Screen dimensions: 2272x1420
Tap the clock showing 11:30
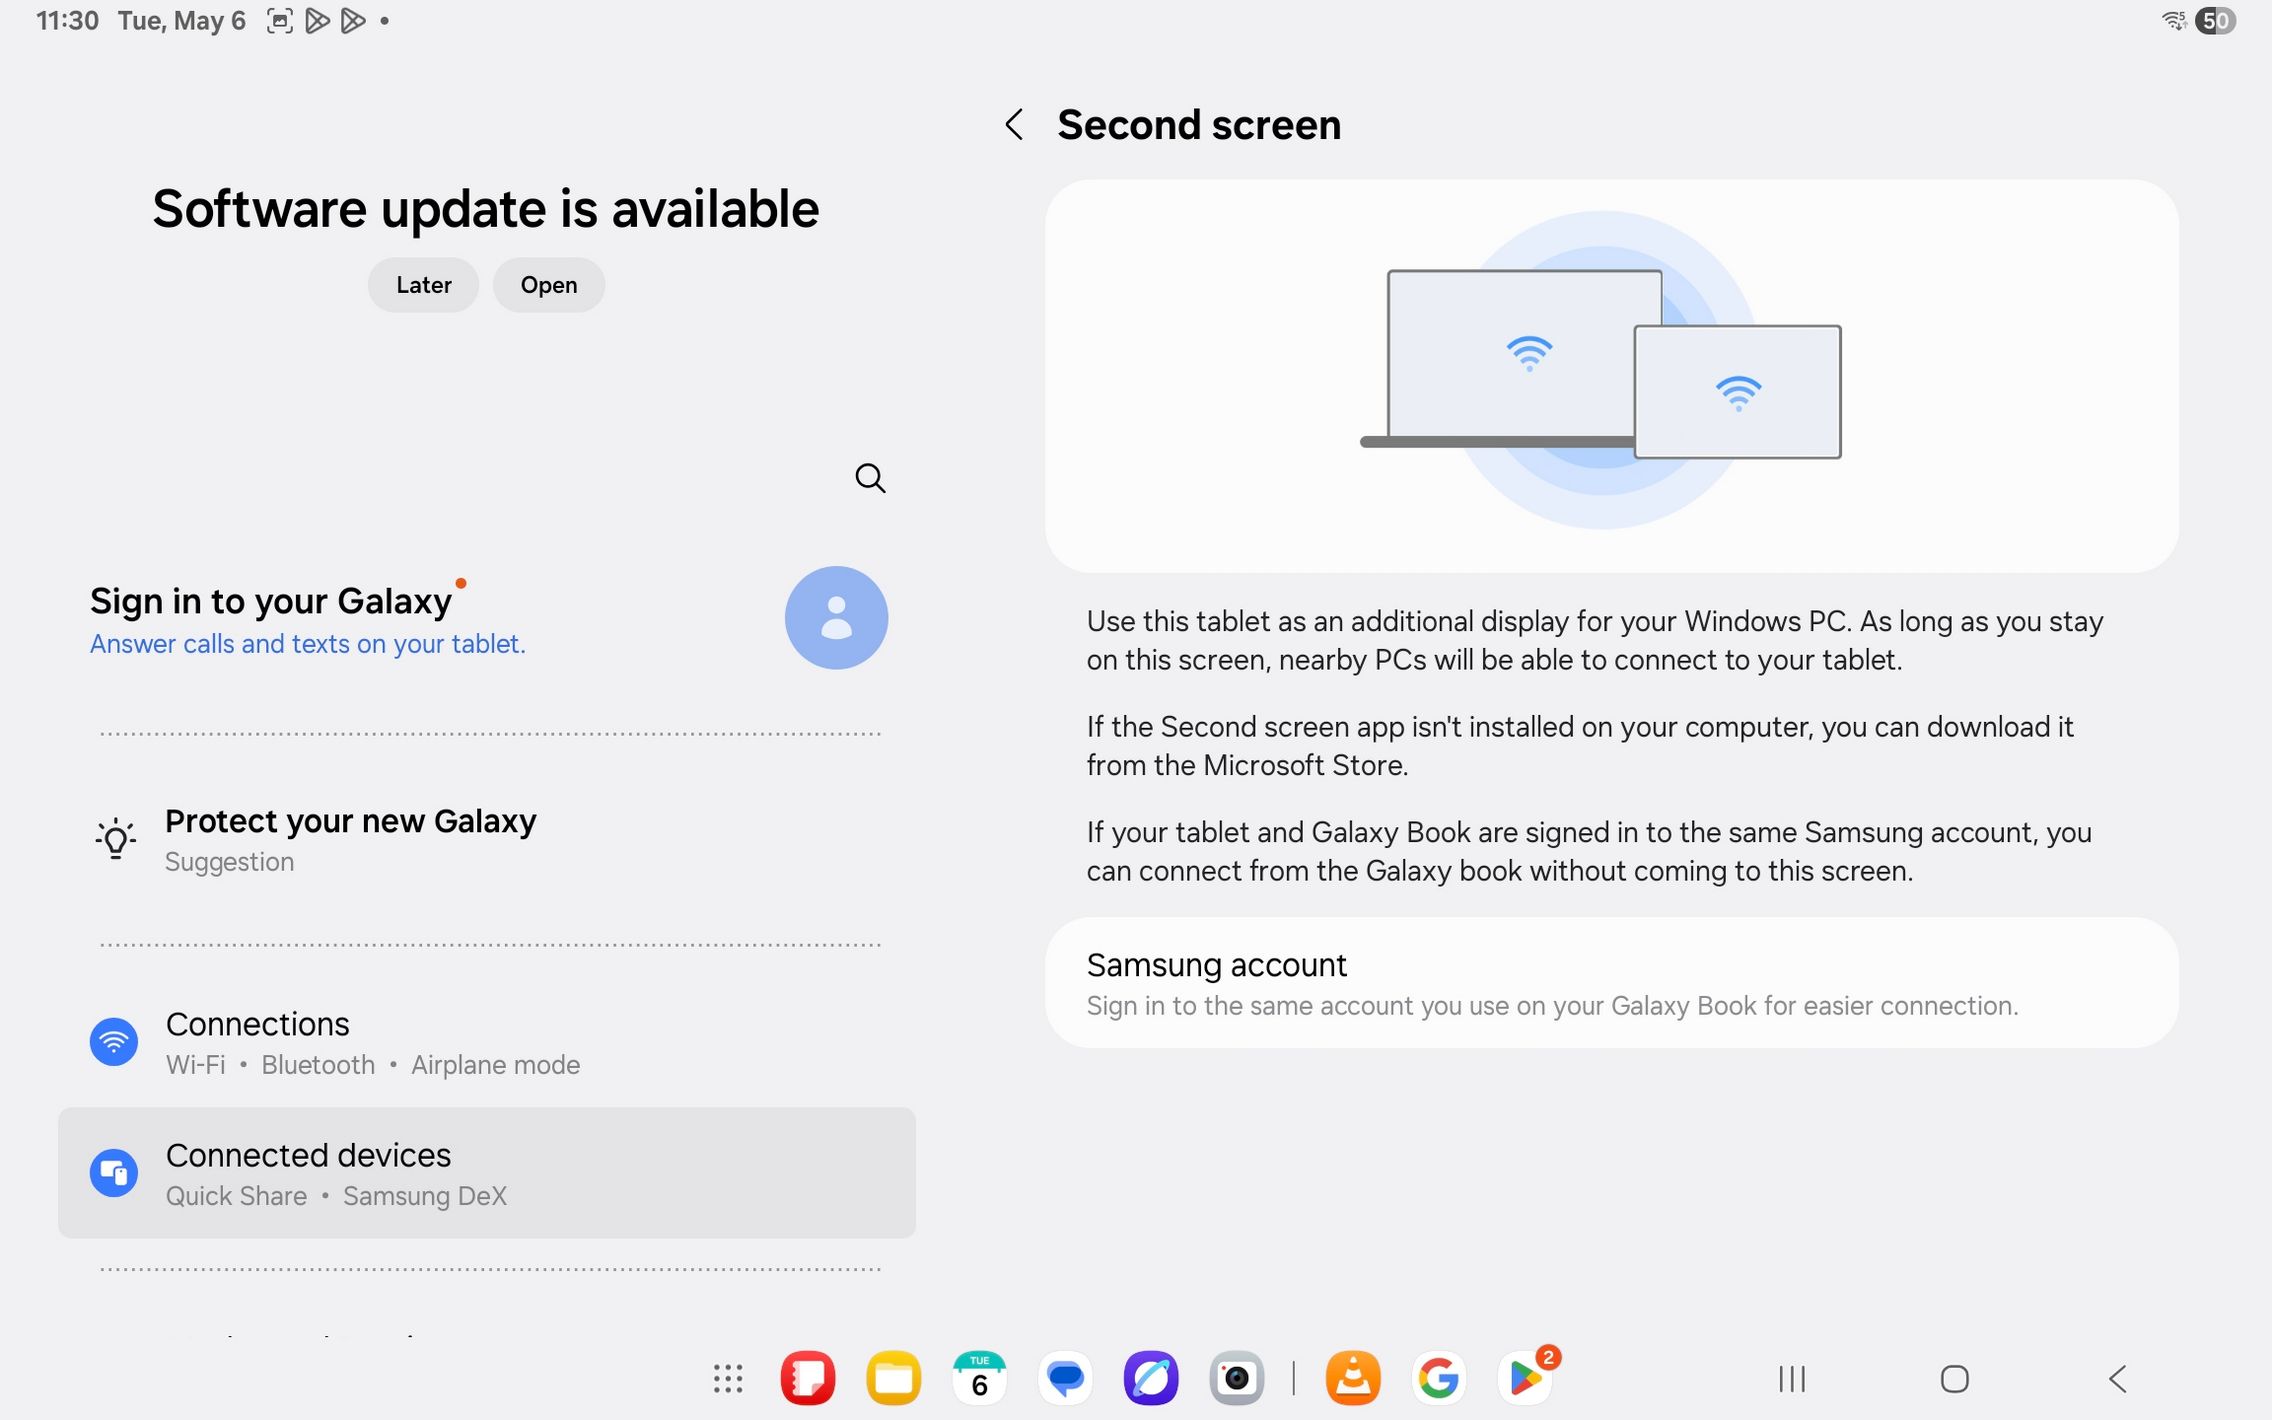point(67,20)
